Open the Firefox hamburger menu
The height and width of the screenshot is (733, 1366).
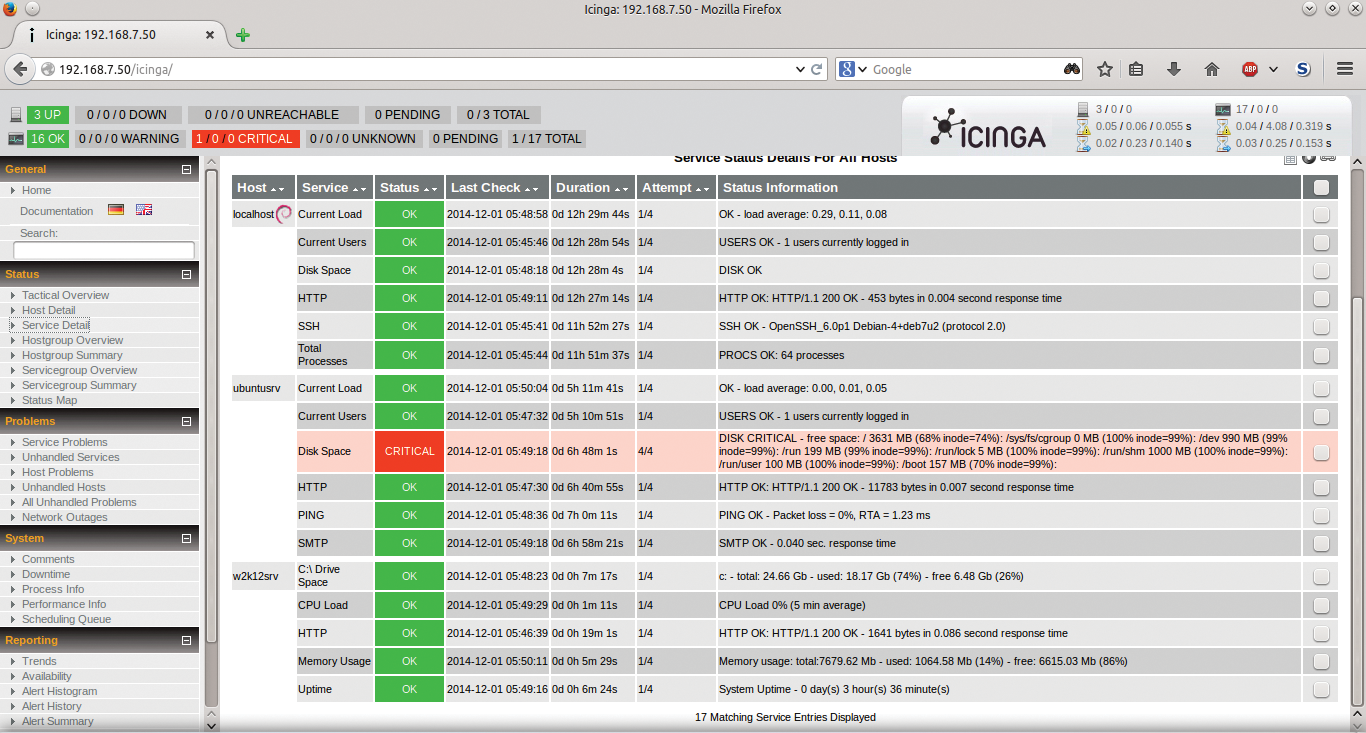coord(1345,68)
